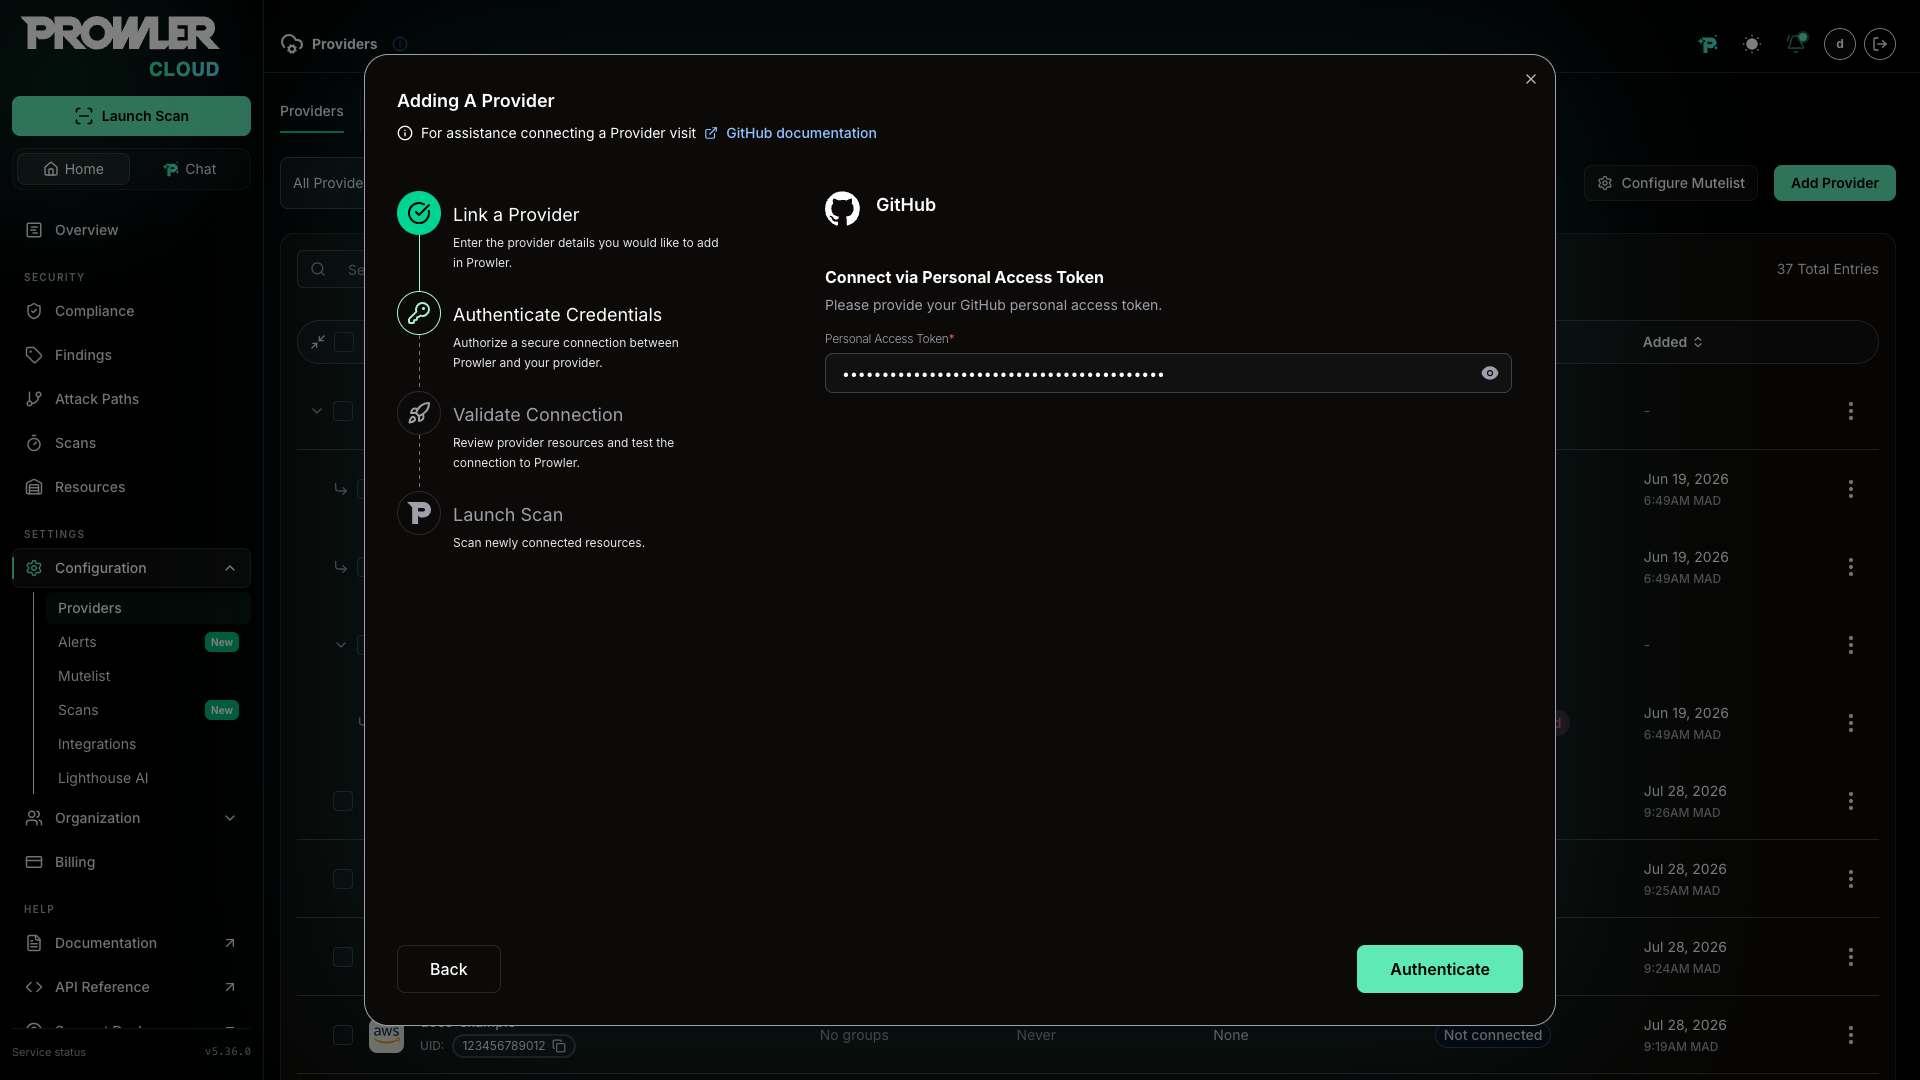Click Add Provider button

[1834, 183]
